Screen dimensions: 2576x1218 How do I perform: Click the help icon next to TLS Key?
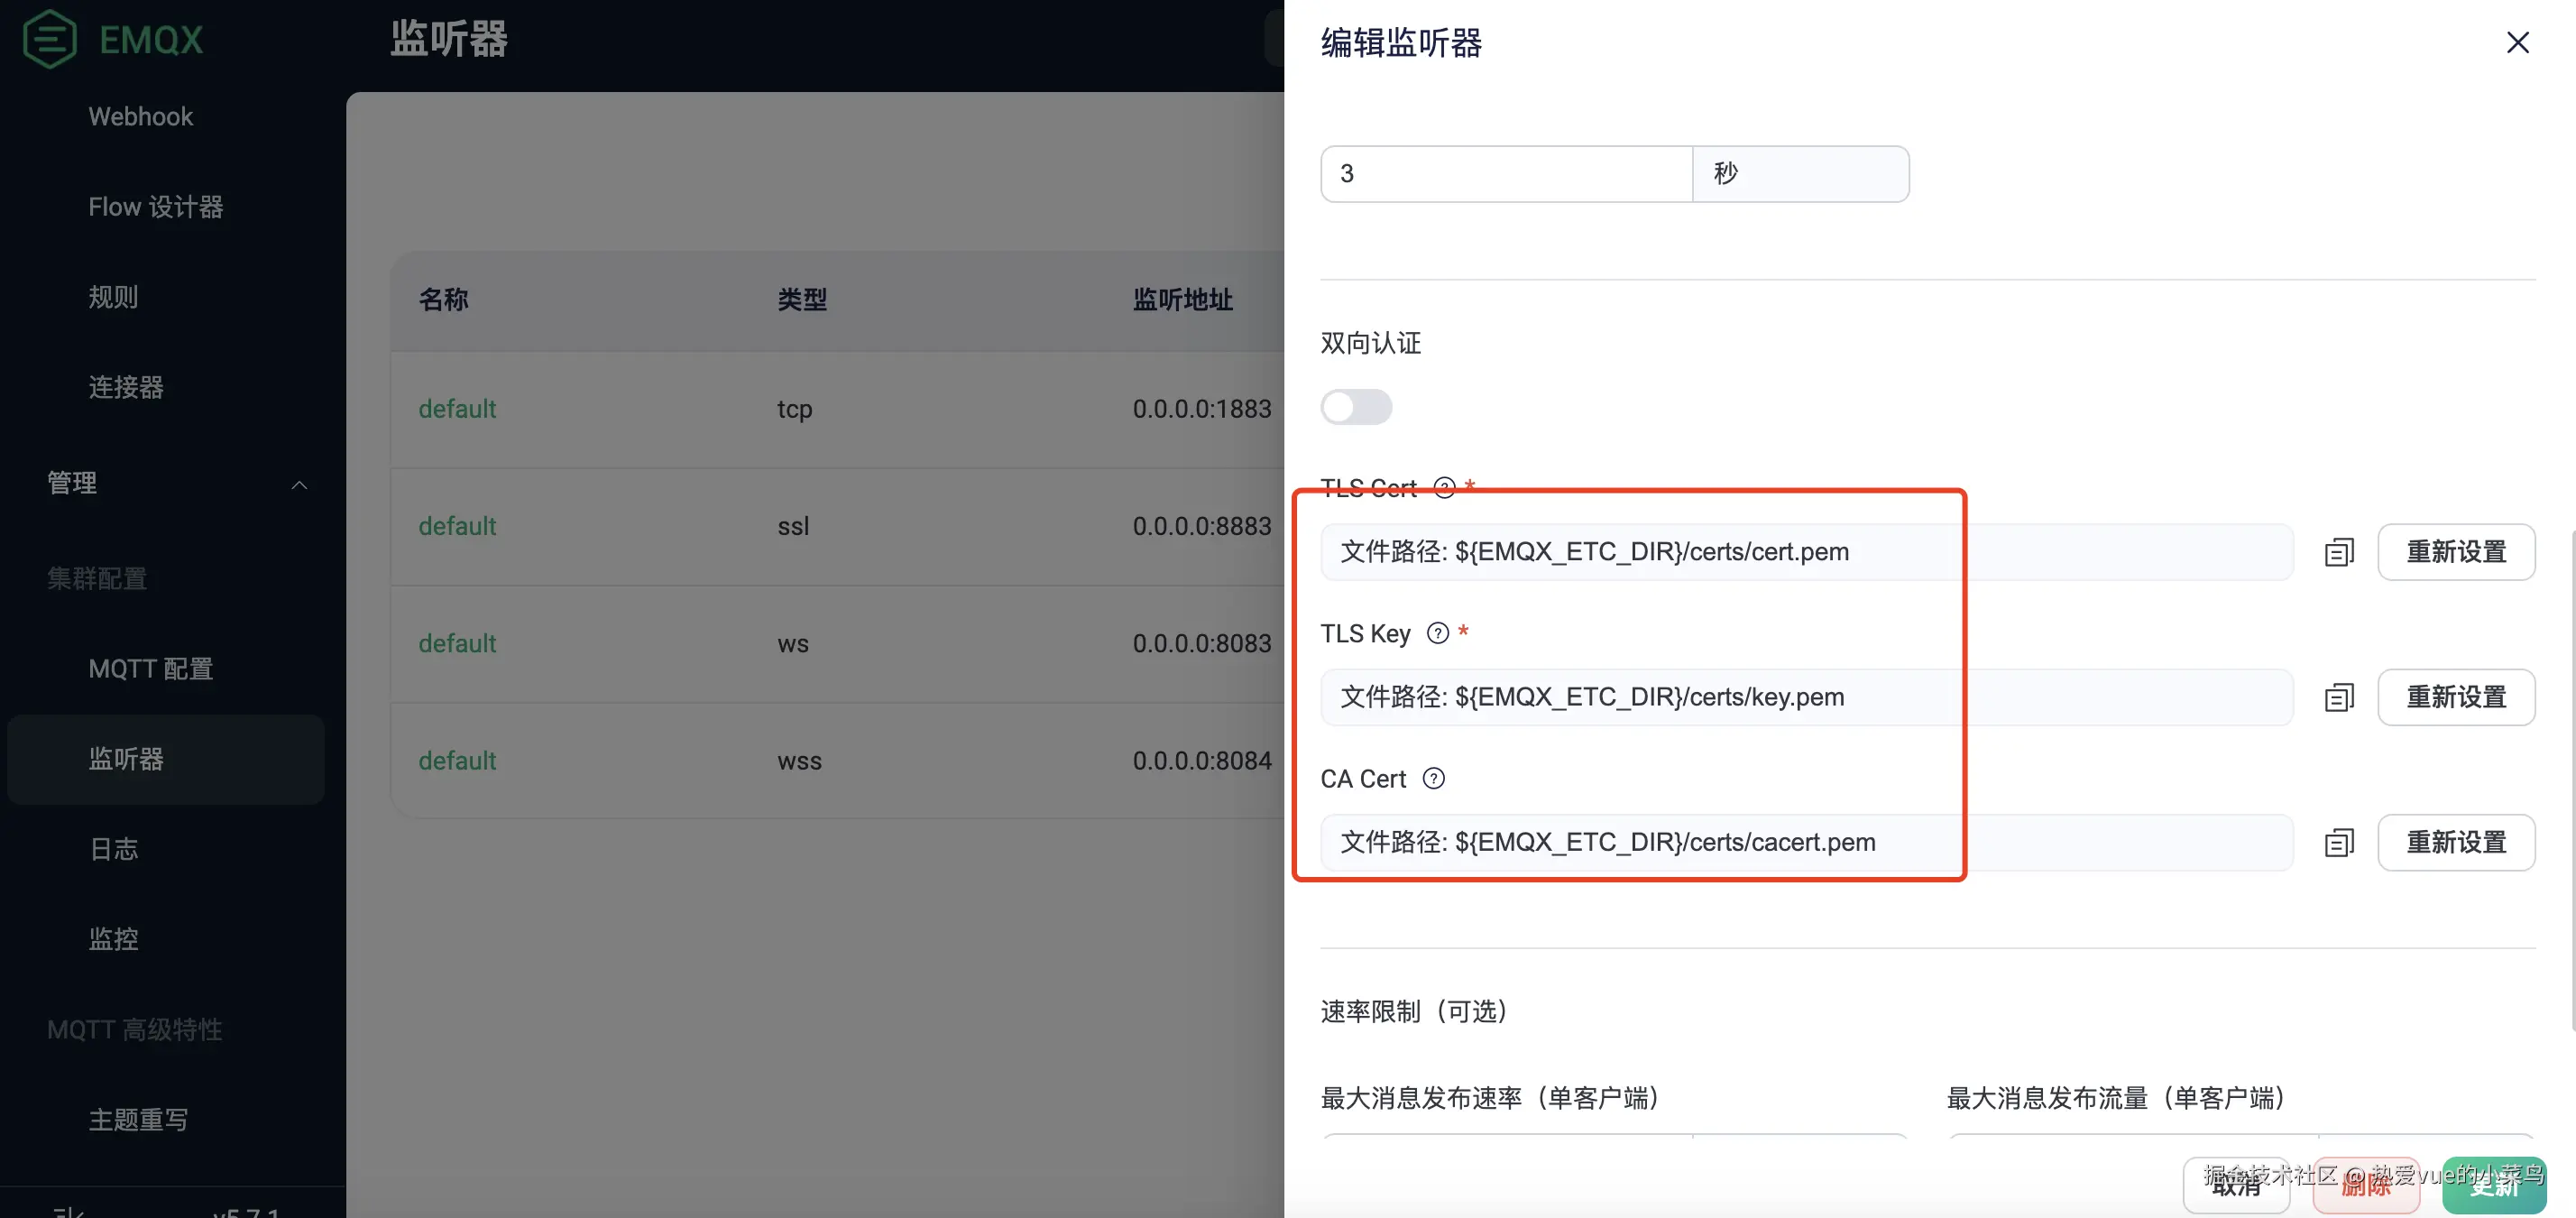[x=1437, y=633]
